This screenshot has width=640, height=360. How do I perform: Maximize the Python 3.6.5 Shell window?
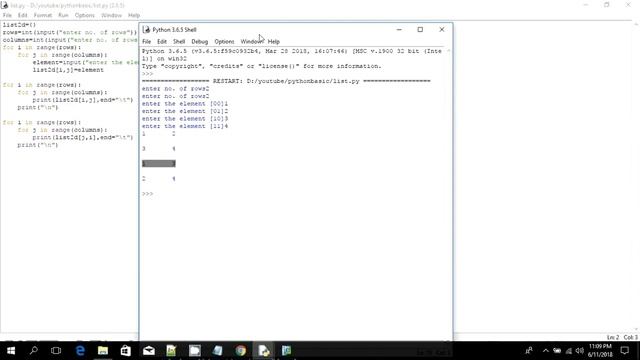coord(420,29)
